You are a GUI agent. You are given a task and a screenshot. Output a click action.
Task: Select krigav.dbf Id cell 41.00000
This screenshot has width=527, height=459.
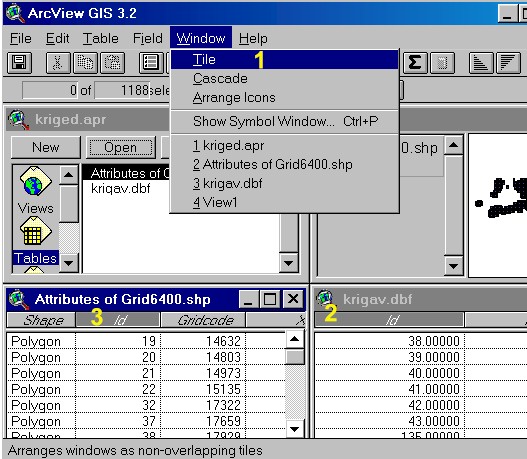(x=390, y=389)
